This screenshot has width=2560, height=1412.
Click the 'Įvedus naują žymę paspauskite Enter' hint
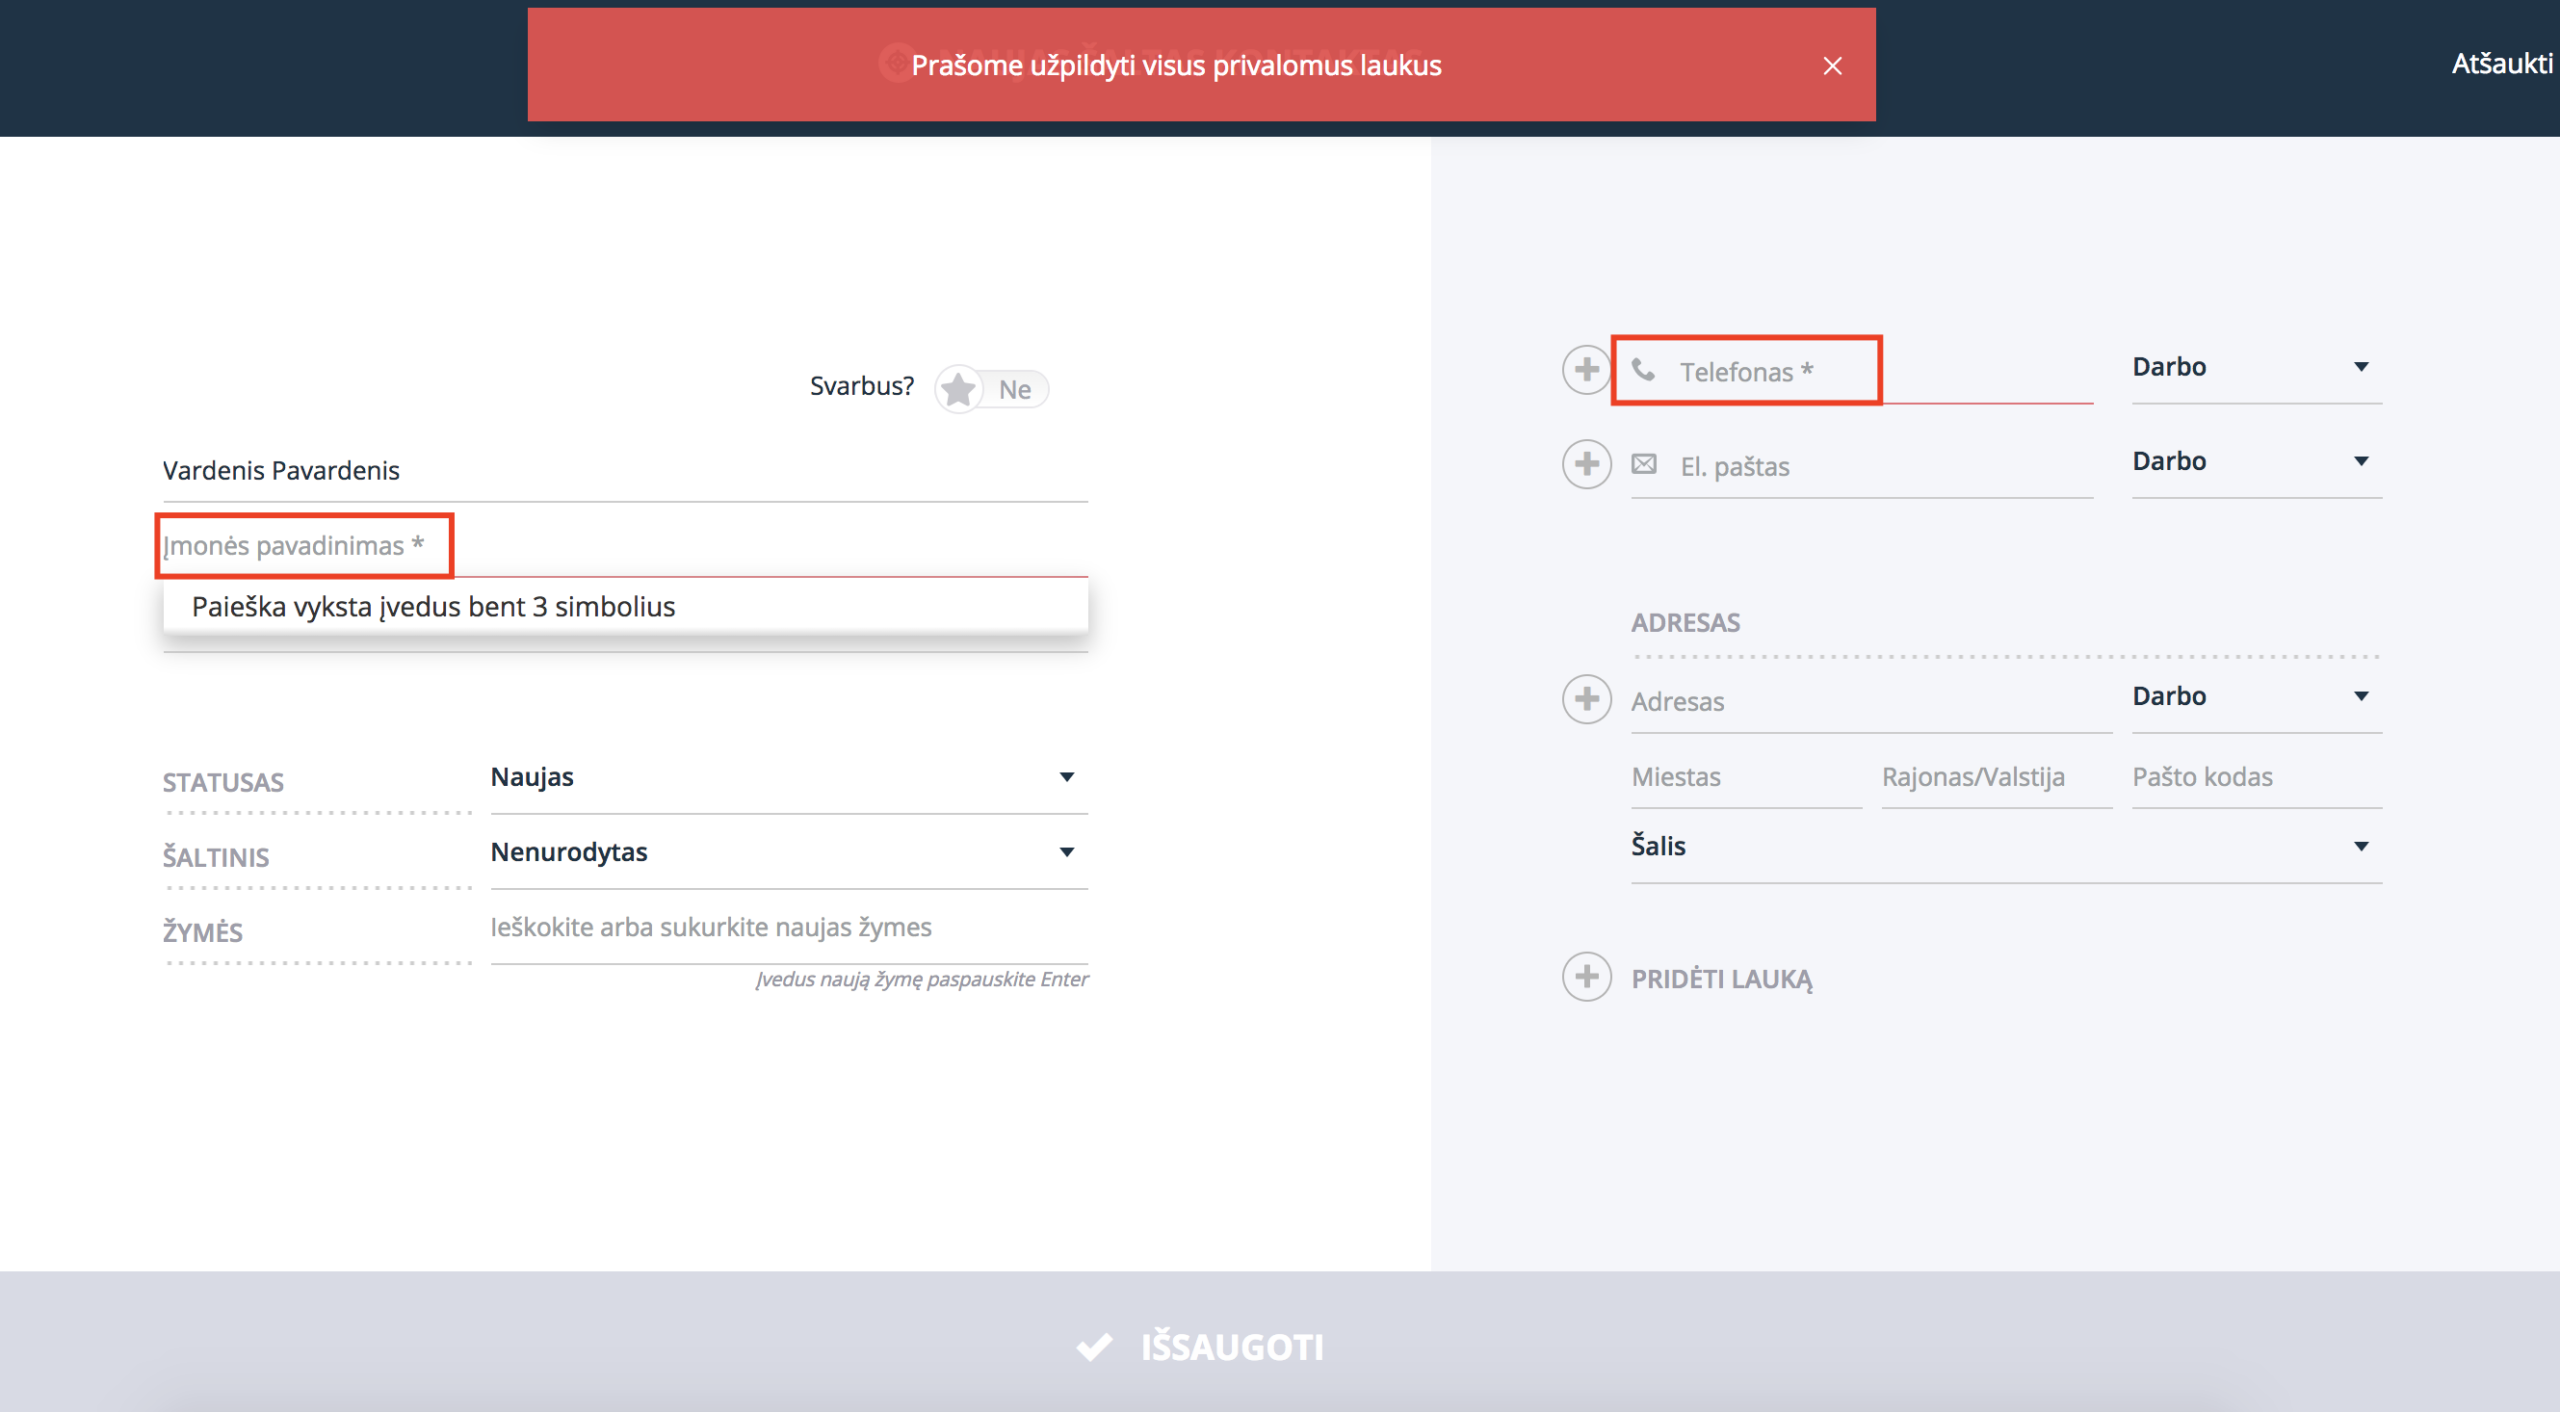(x=921, y=980)
